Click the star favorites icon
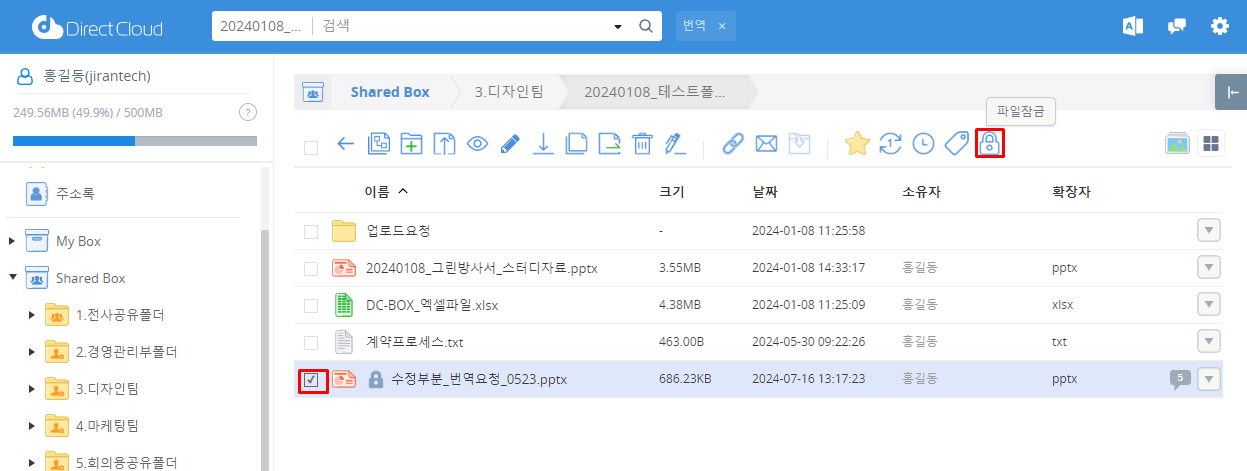This screenshot has width=1247, height=471. pyautogui.click(x=857, y=144)
